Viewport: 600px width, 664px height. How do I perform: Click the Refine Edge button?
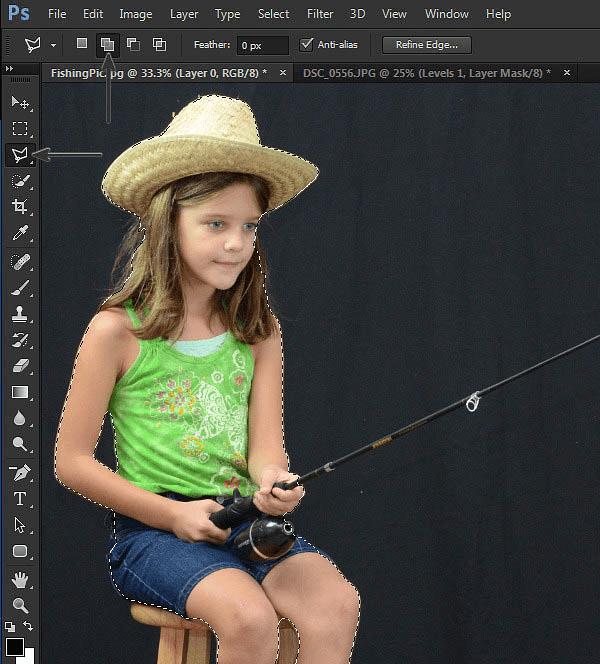(x=427, y=45)
